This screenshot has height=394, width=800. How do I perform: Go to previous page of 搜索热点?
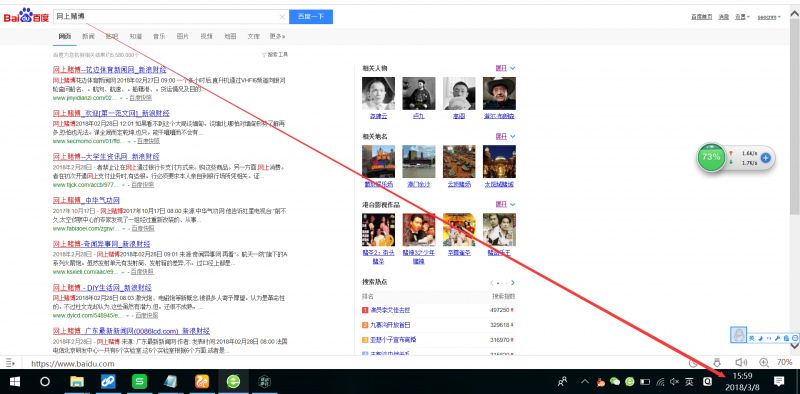pos(492,283)
